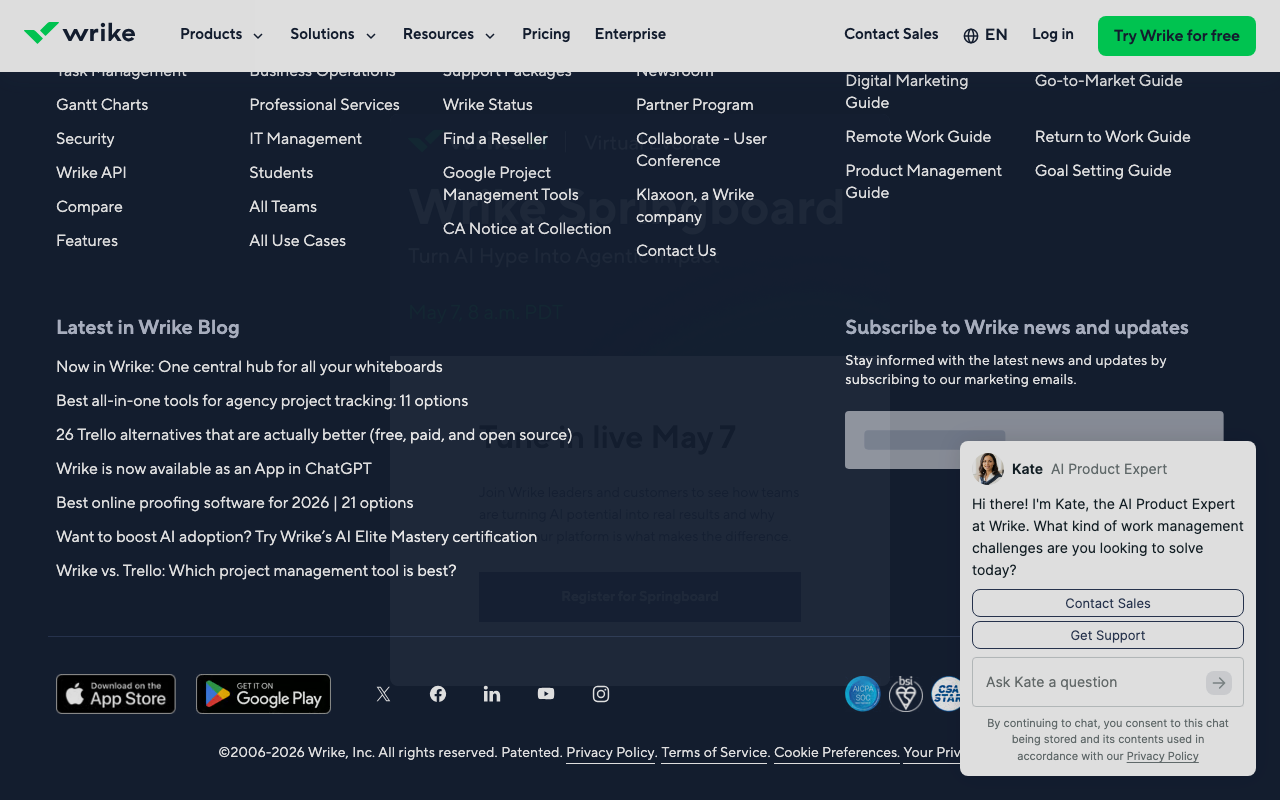Open Wrike's LinkedIn page icon
The width and height of the screenshot is (1280, 800).
(x=492, y=694)
